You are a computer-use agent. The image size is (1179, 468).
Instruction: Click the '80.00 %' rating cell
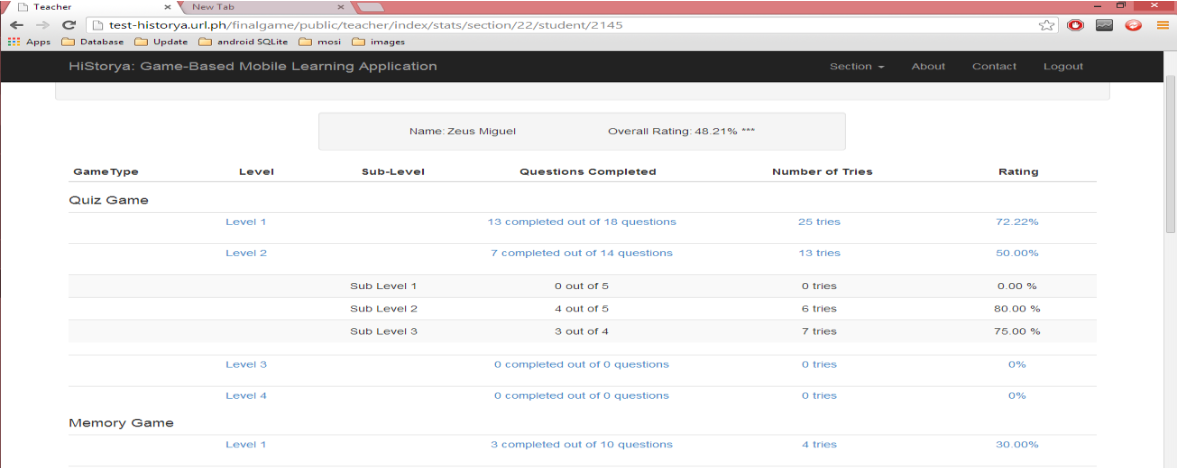pyautogui.click(x=1017, y=308)
